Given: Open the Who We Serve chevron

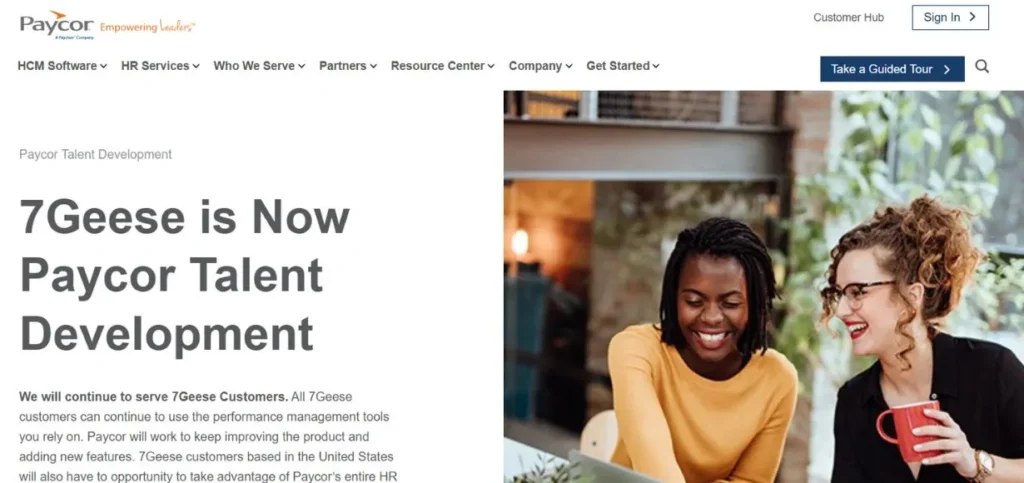Looking at the screenshot, I should [301, 67].
